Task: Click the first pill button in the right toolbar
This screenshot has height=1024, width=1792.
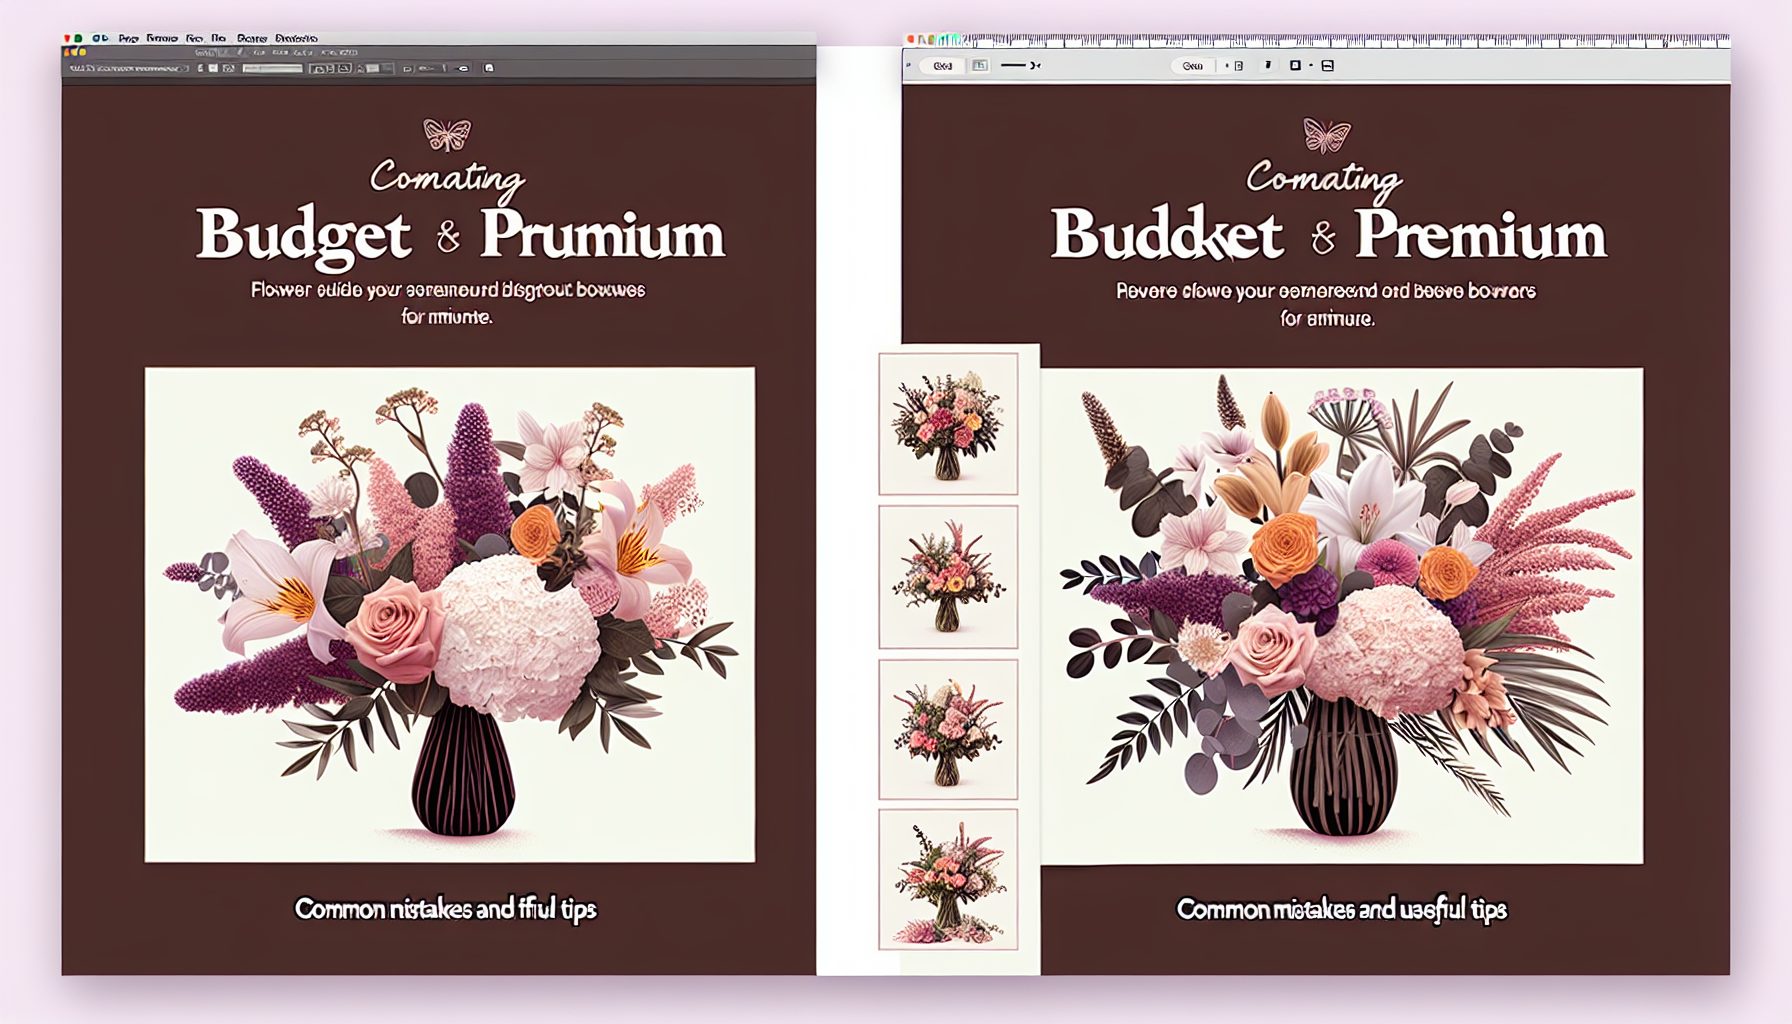Action: point(942,66)
